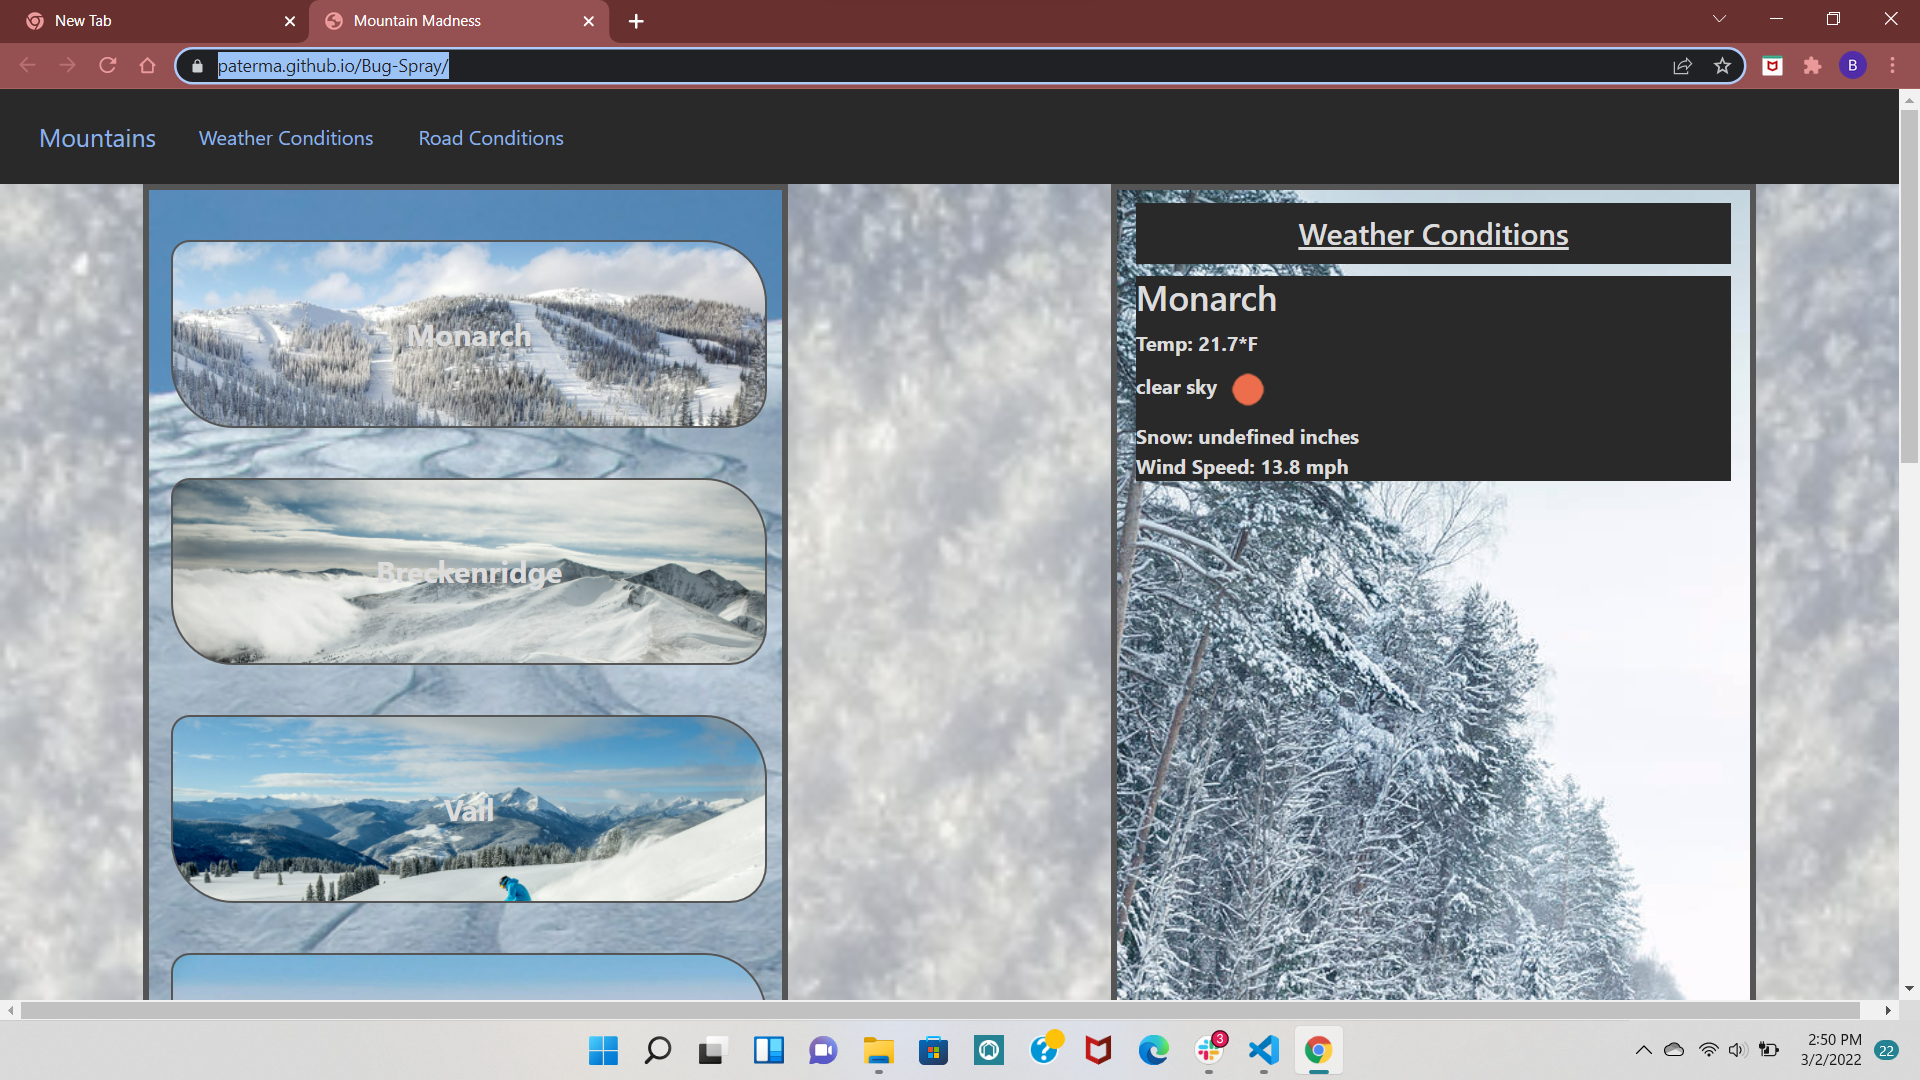This screenshot has width=1920, height=1080.
Task: Open the notification center badge showing 22
Action: coord(1887,1050)
